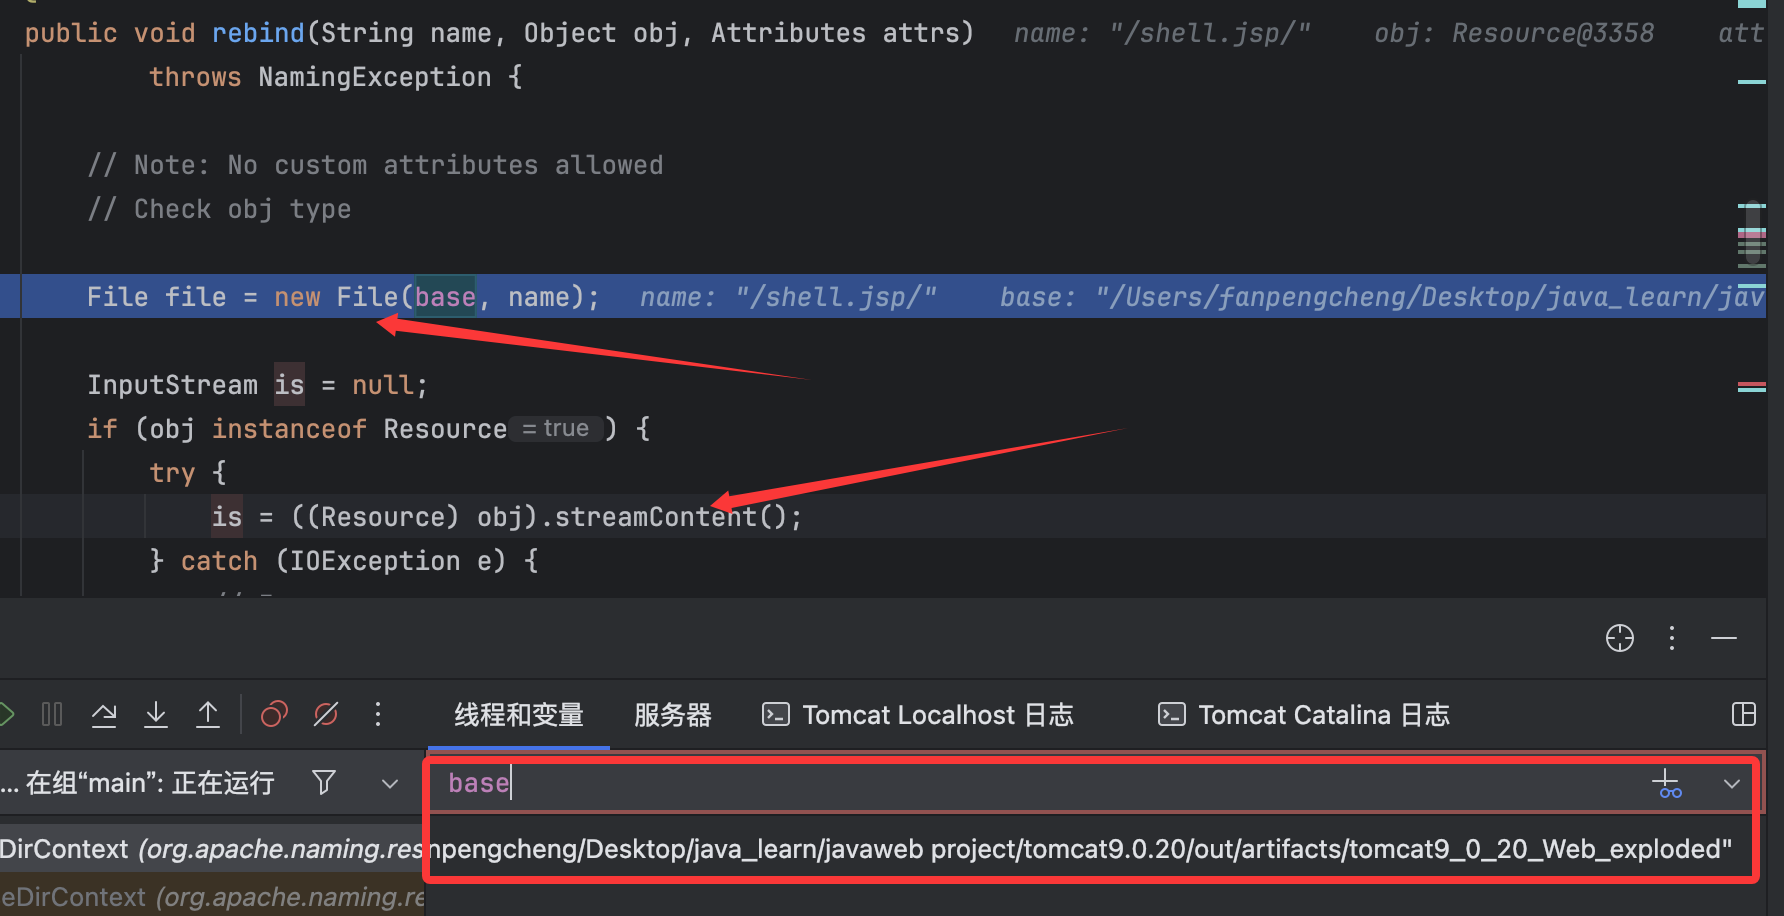
Task: Click the threads filter funnel icon
Action: pos(324,782)
